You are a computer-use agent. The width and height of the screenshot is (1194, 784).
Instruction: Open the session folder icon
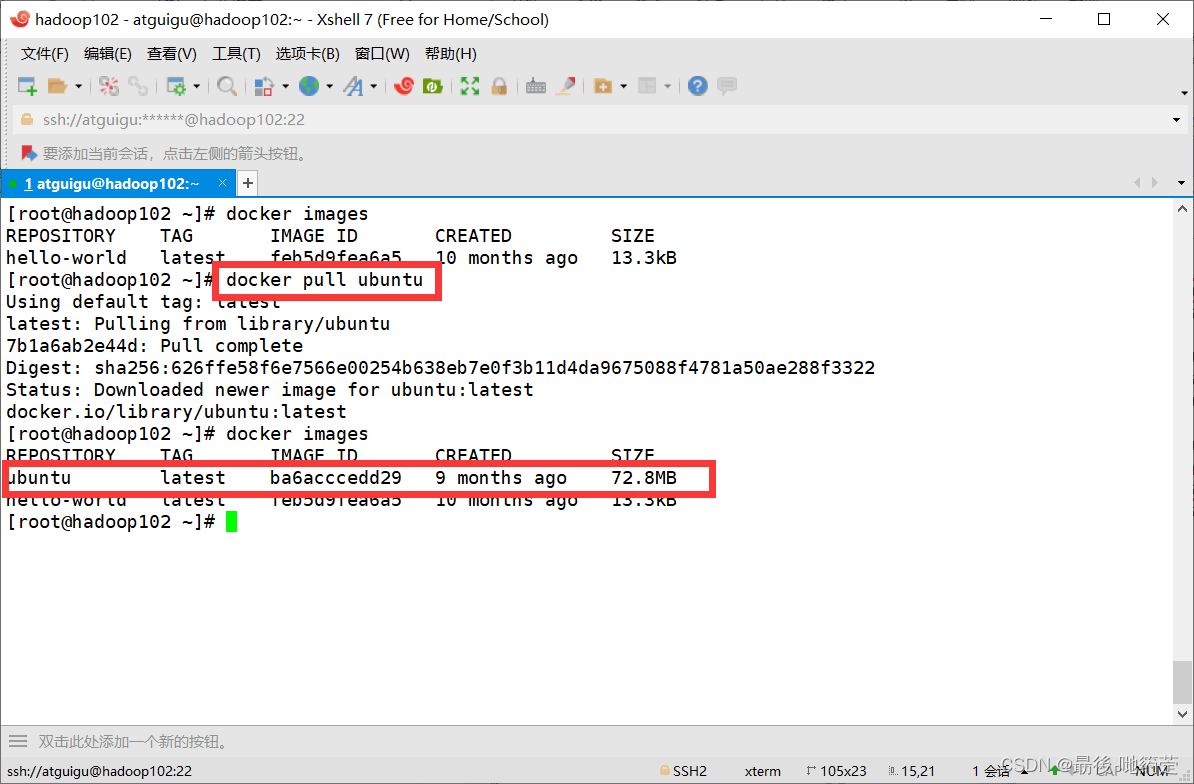click(x=58, y=86)
